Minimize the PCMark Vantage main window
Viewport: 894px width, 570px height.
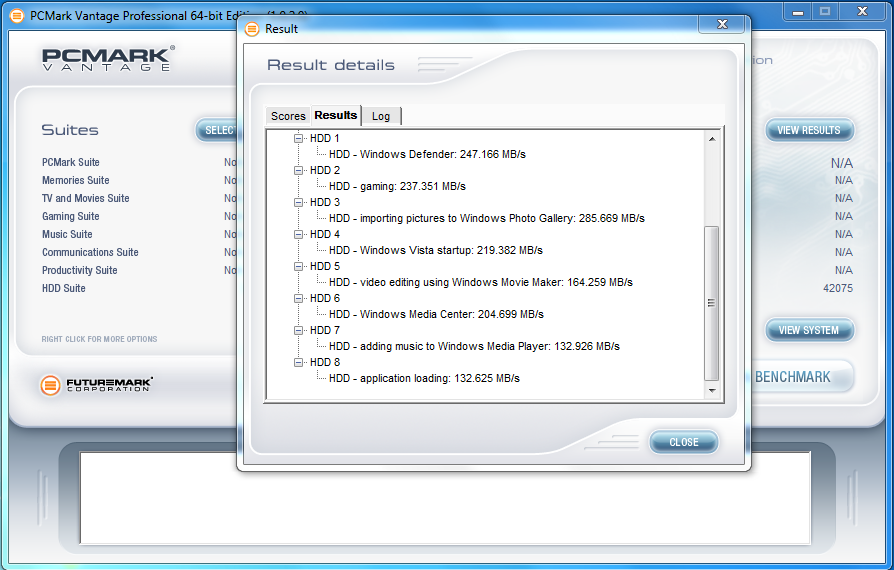pyautogui.click(x=797, y=12)
